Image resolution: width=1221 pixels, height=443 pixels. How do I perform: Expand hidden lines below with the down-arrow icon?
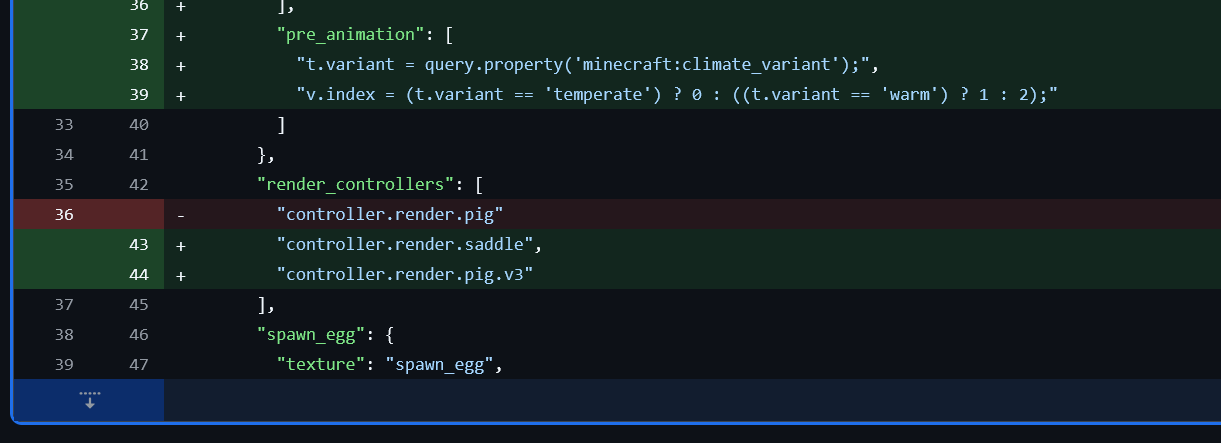[89, 400]
